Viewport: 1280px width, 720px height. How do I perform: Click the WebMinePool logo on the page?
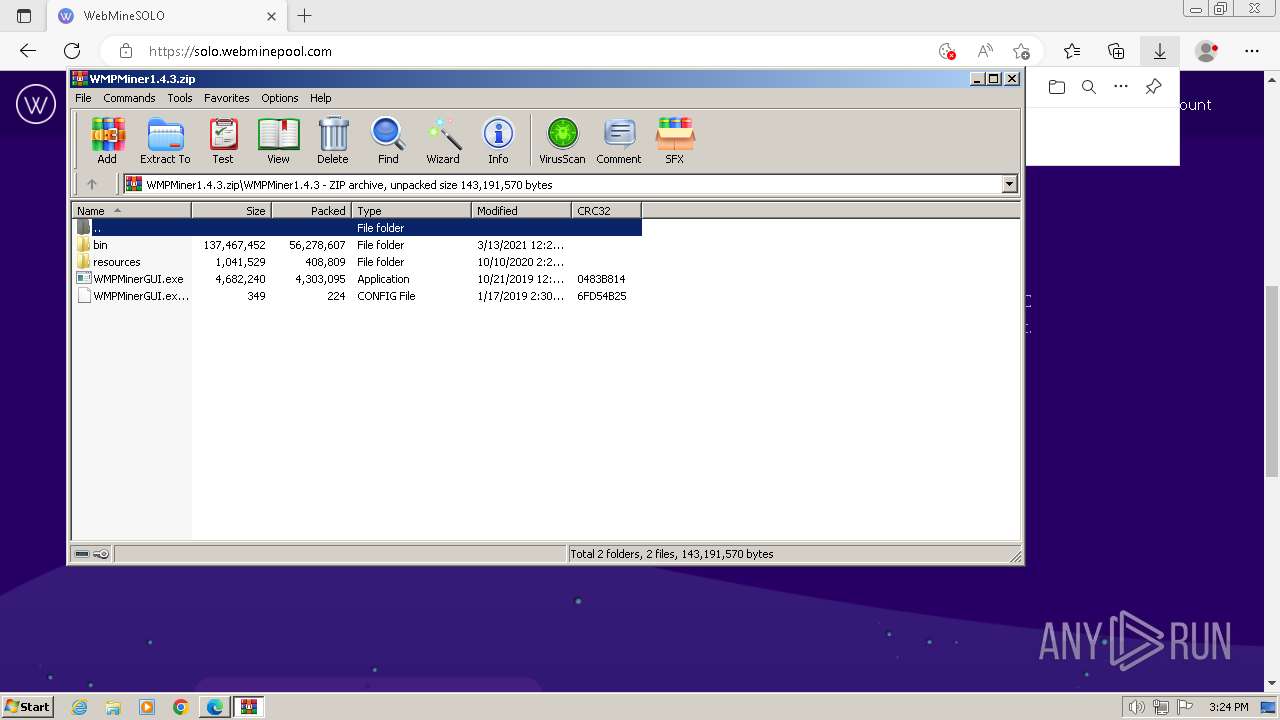click(36, 104)
